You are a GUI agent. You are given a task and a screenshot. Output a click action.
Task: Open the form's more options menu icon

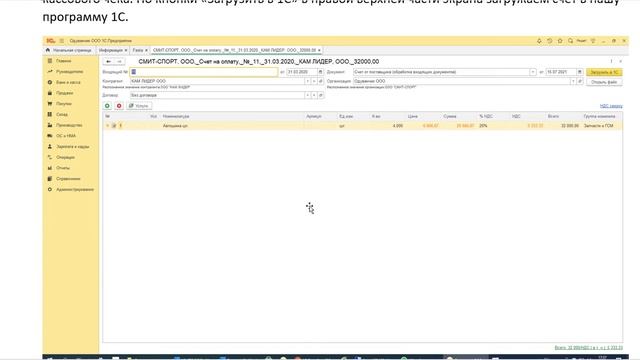pyautogui.click(x=611, y=62)
